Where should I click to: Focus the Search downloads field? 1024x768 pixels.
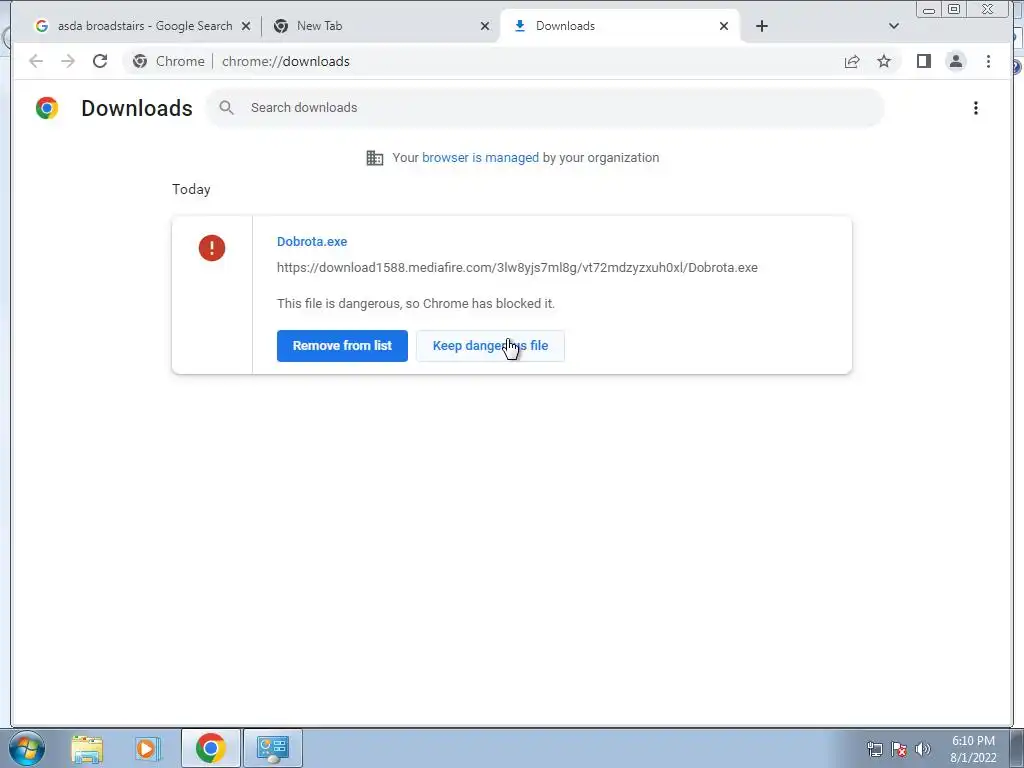click(x=546, y=108)
